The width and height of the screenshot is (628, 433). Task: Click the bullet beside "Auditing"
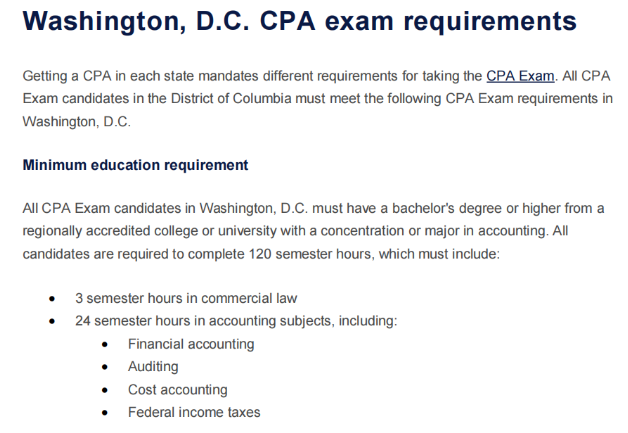click(x=105, y=367)
